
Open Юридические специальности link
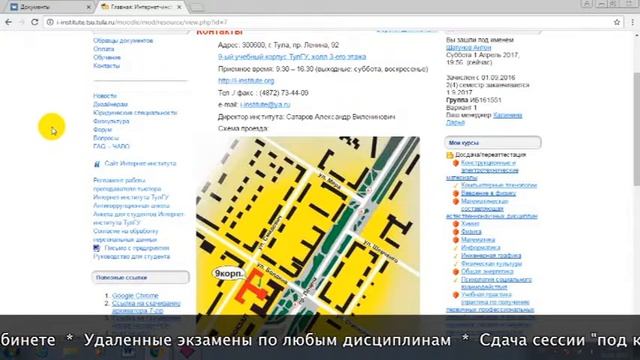tap(135, 113)
